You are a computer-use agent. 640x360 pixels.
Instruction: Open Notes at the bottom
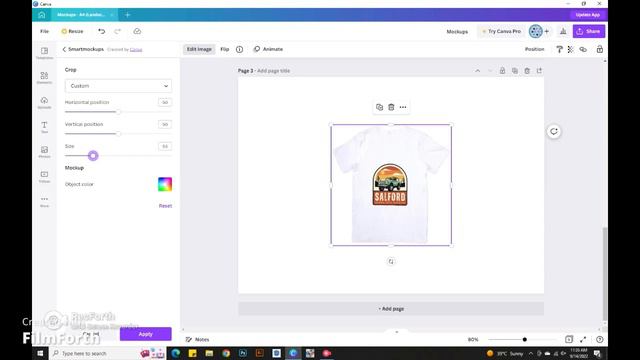pyautogui.click(x=197, y=340)
